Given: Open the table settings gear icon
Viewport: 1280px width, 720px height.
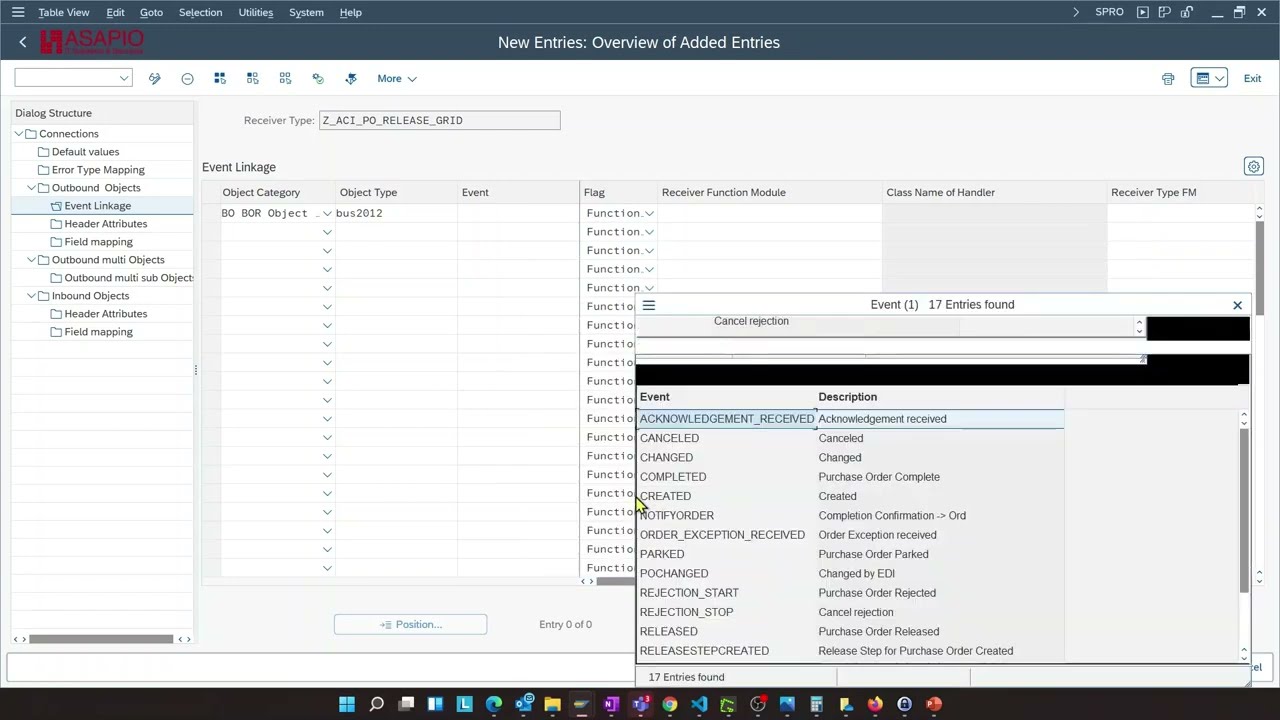Looking at the screenshot, I should [x=1253, y=167].
